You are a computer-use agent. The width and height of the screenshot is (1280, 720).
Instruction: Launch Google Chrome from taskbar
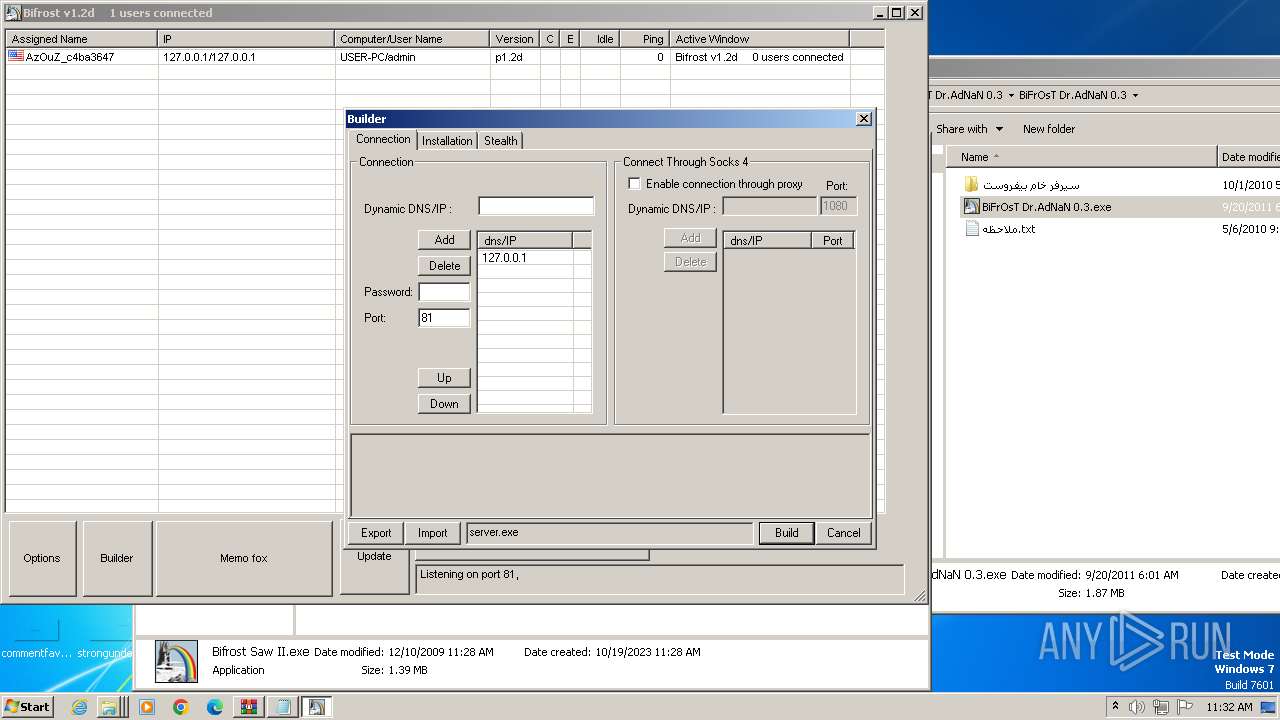click(181, 707)
